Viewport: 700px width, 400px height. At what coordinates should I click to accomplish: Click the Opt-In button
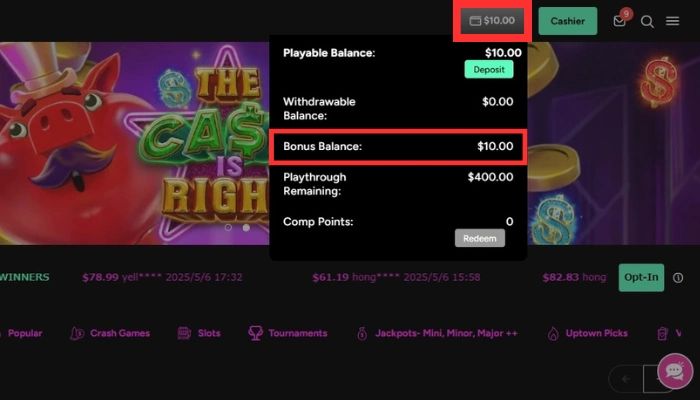click(641, 277)
